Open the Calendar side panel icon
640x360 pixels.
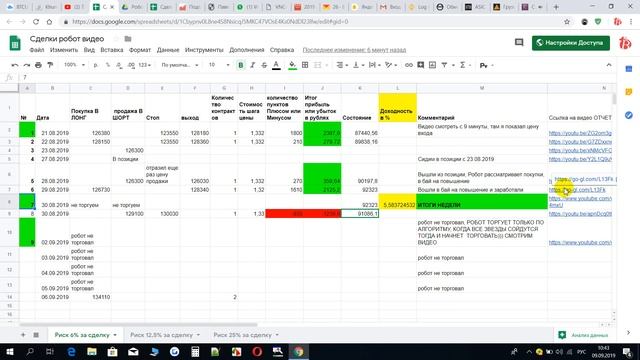pyautogui.click(x=629, y=69)
